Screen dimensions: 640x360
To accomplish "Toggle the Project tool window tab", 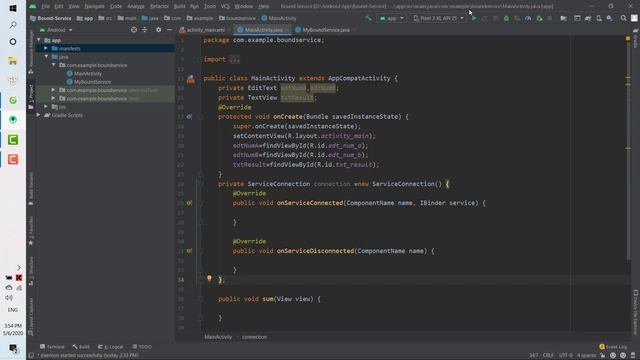I will coord(31,97).
